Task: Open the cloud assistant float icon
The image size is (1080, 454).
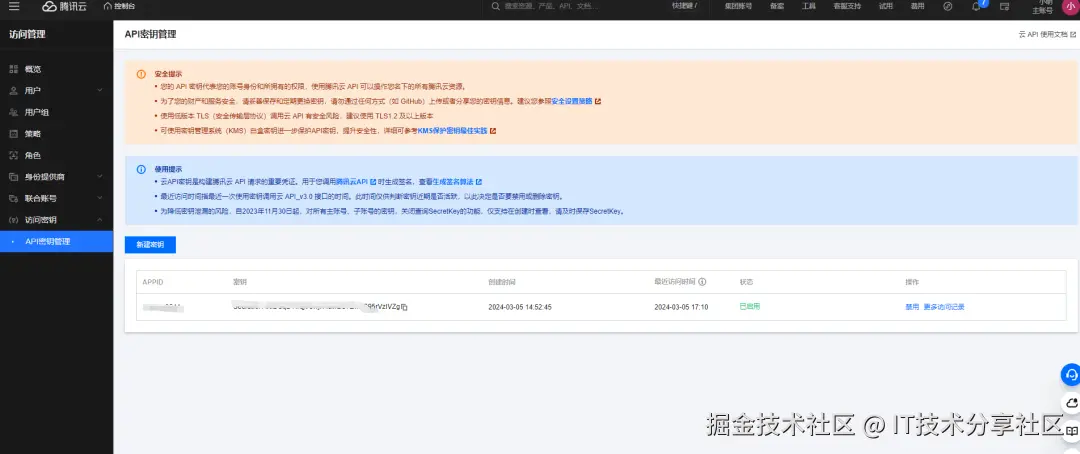Action: [1071, 403]
